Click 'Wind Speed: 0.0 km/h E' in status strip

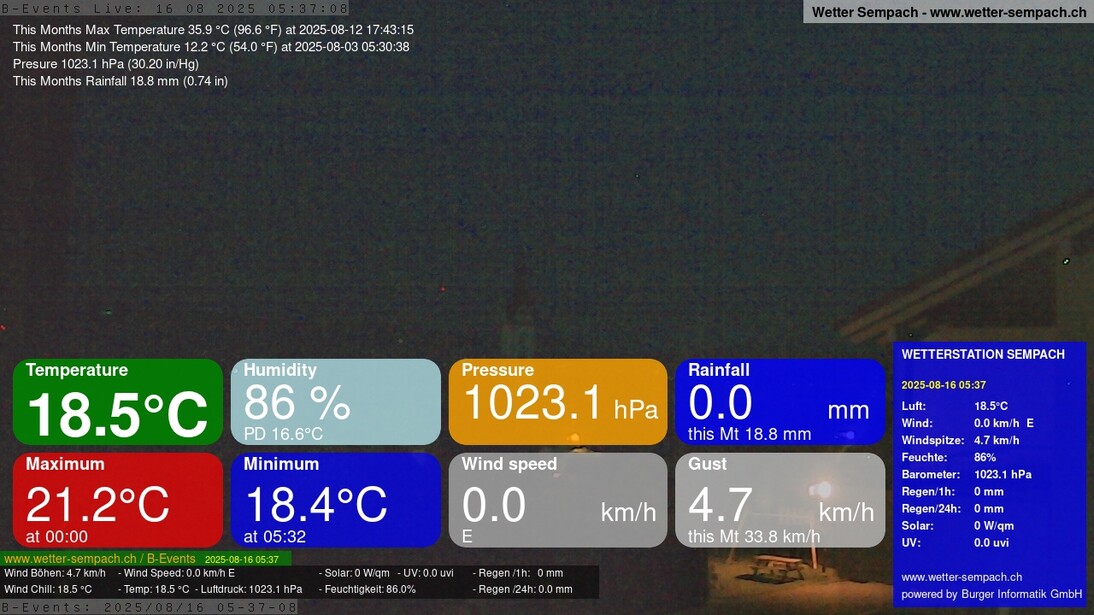[179, 573]
